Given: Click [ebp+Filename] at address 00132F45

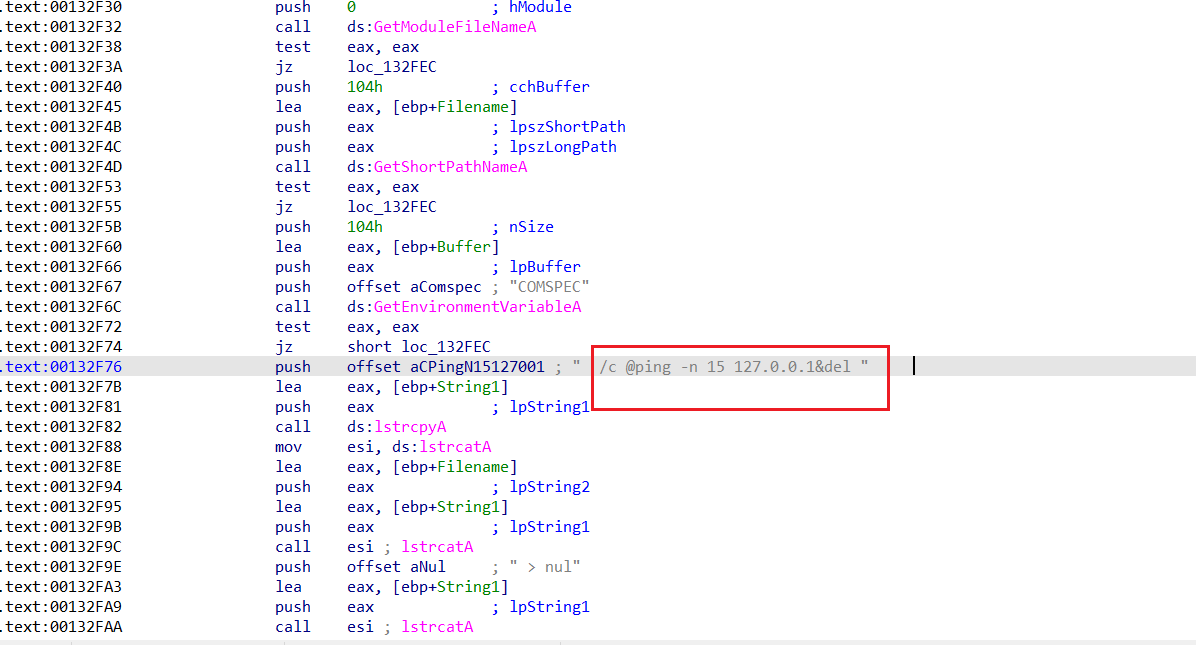Looking at the screenshot, I should pyautogui.click(x=455, y=107).
